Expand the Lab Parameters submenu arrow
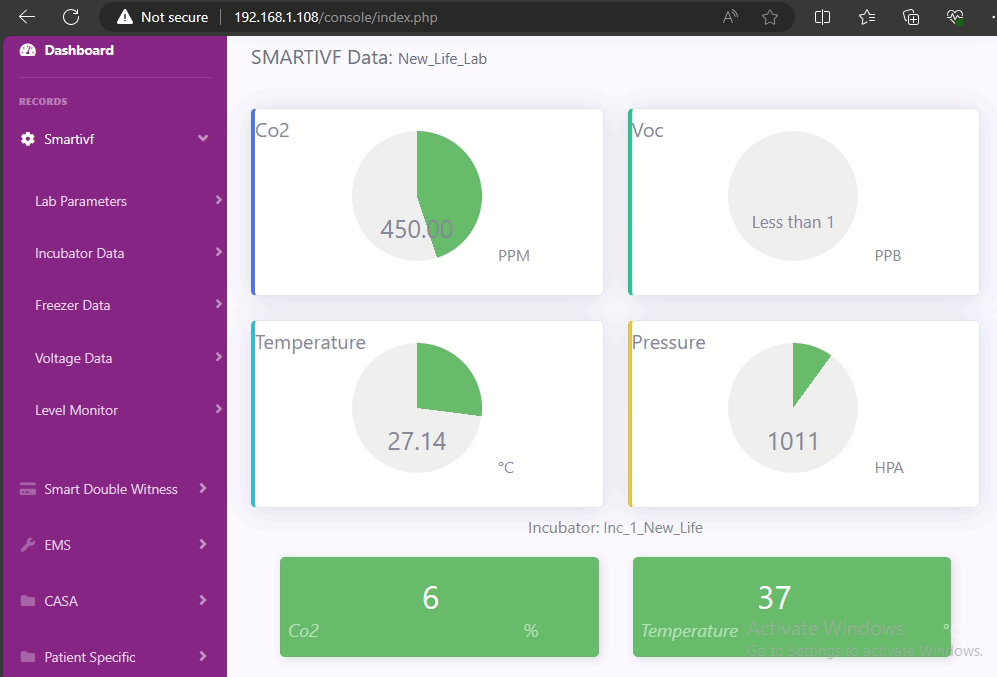Image resolution: width=997 pixels, height=677 pixels. [x=218, y=201]
